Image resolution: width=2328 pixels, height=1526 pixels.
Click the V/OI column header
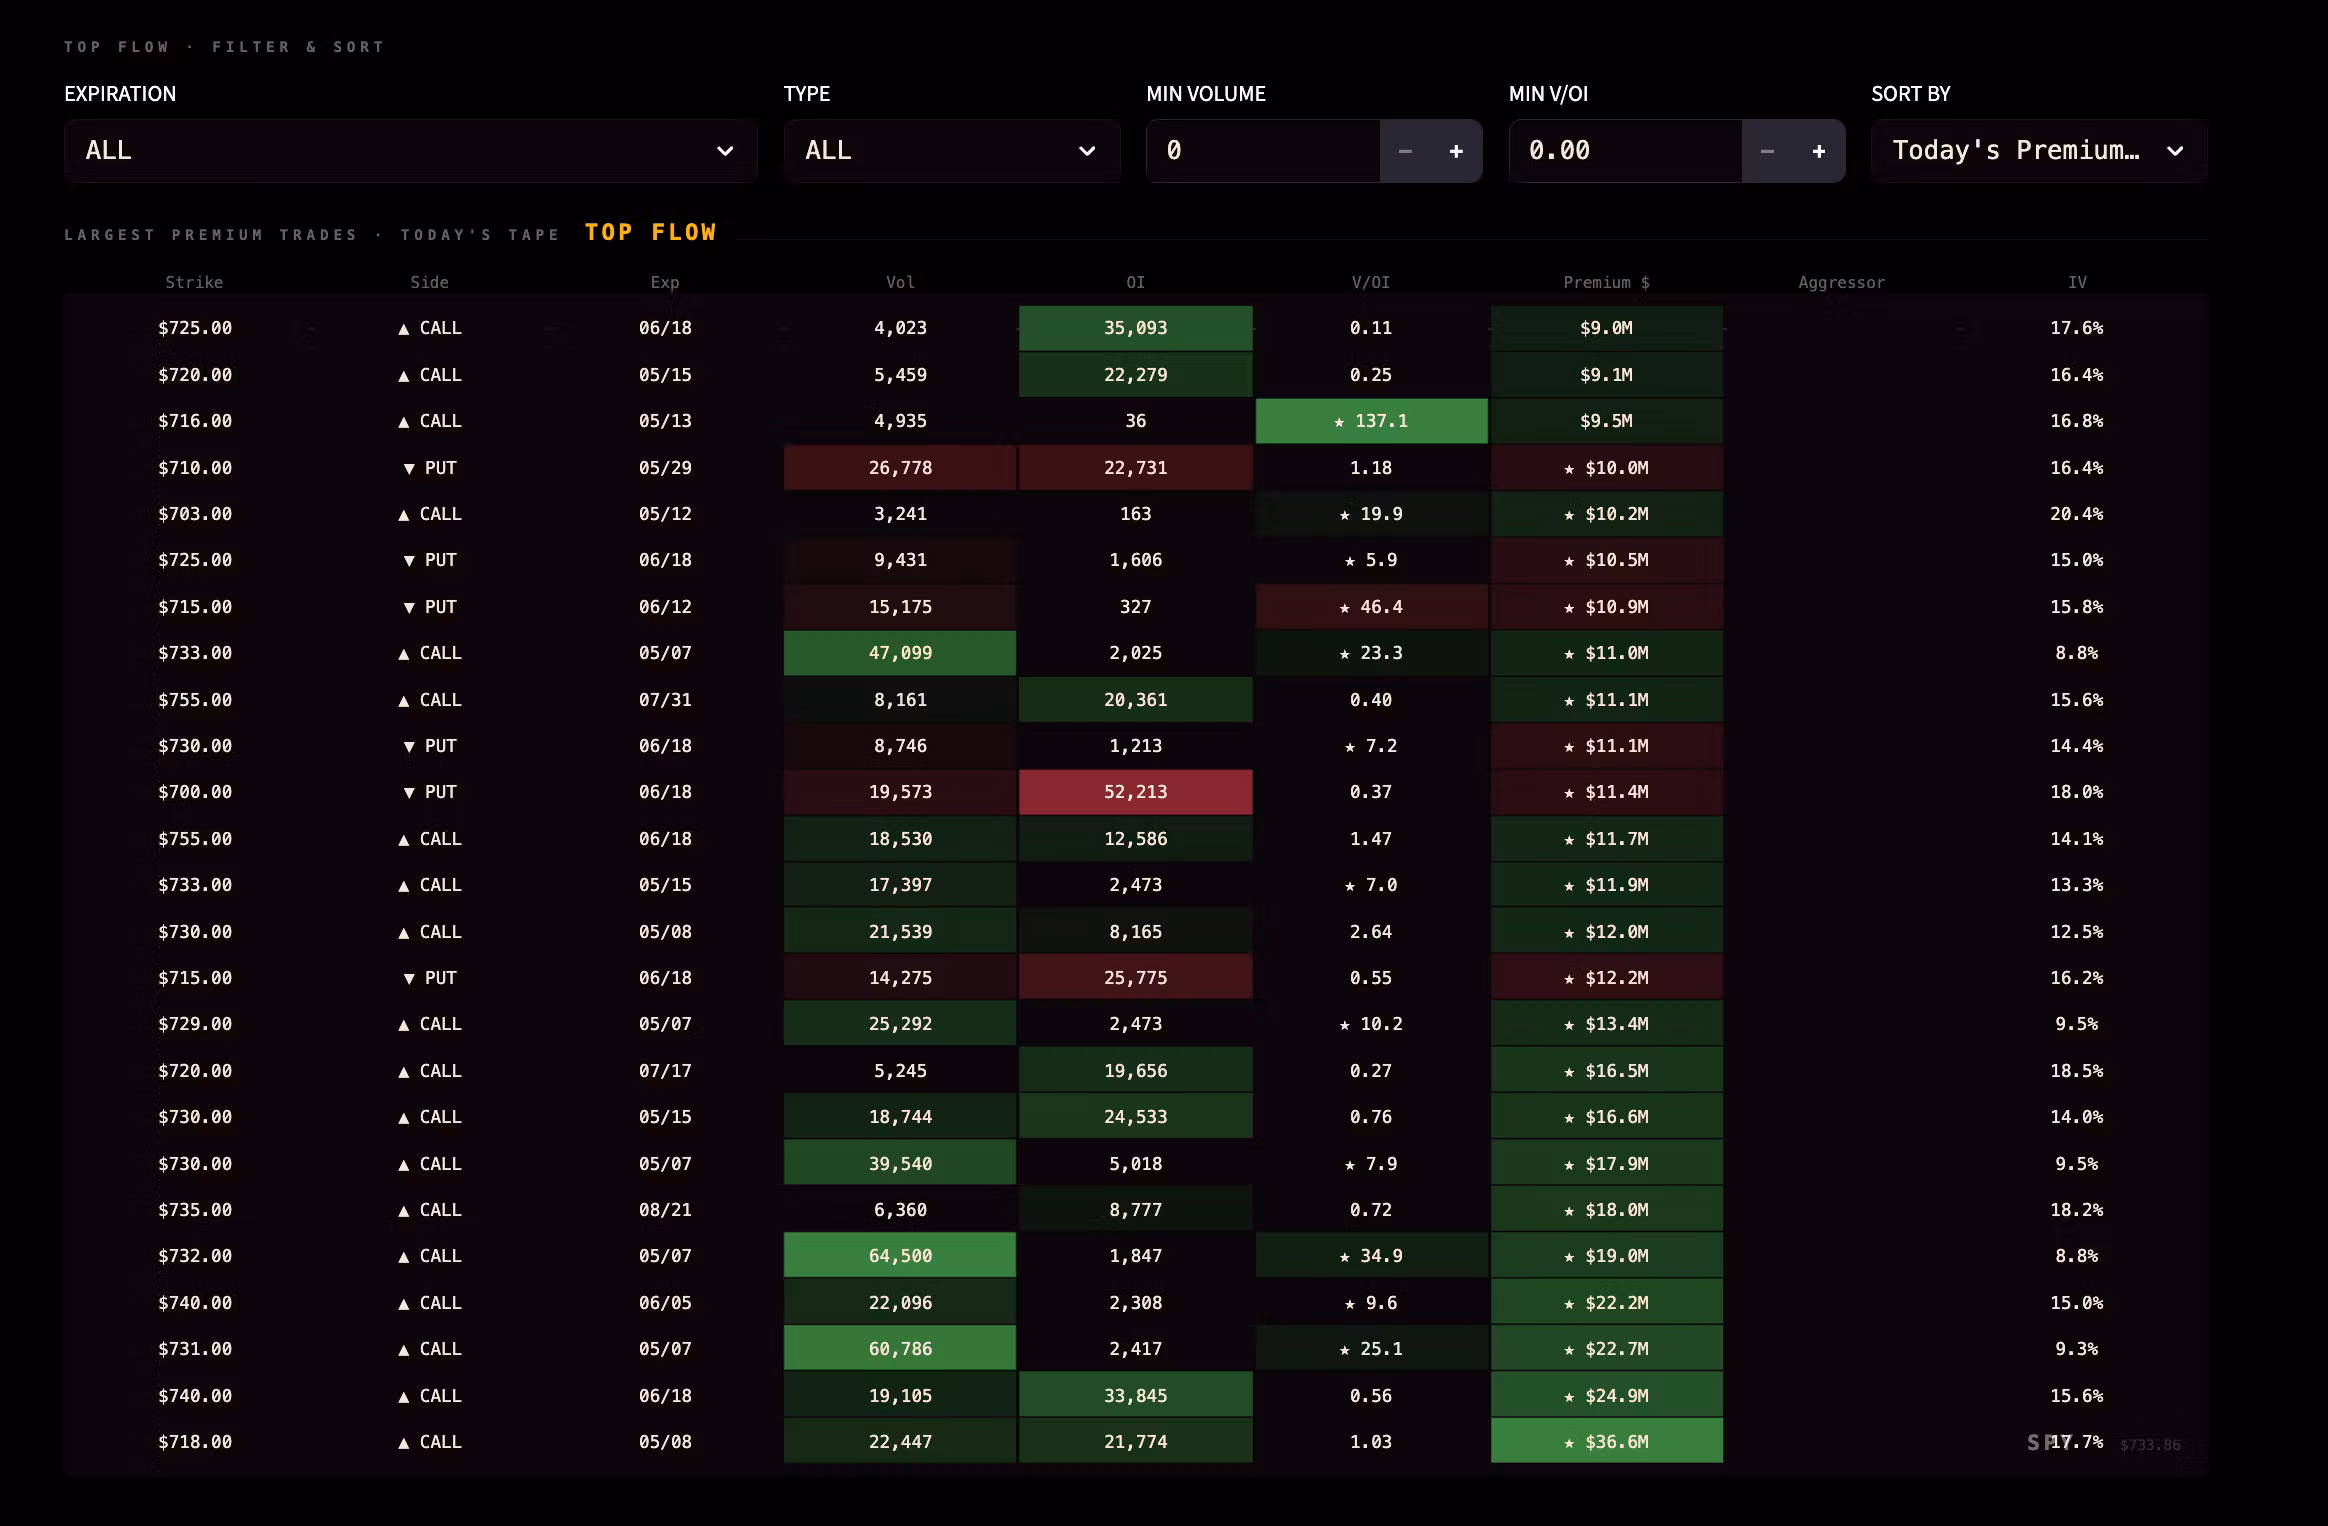coord(1371,283)
